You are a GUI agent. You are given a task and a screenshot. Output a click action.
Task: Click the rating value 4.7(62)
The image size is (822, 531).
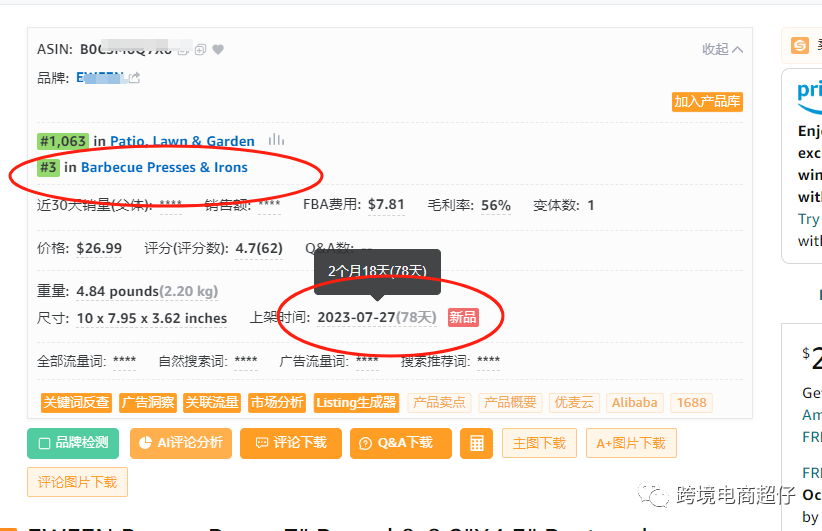coord(259,248)
